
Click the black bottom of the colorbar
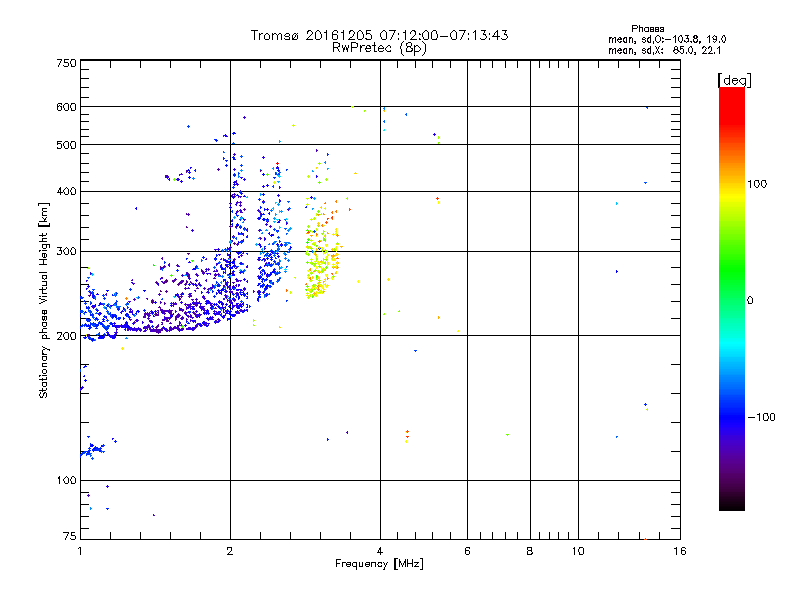(732, 503)
